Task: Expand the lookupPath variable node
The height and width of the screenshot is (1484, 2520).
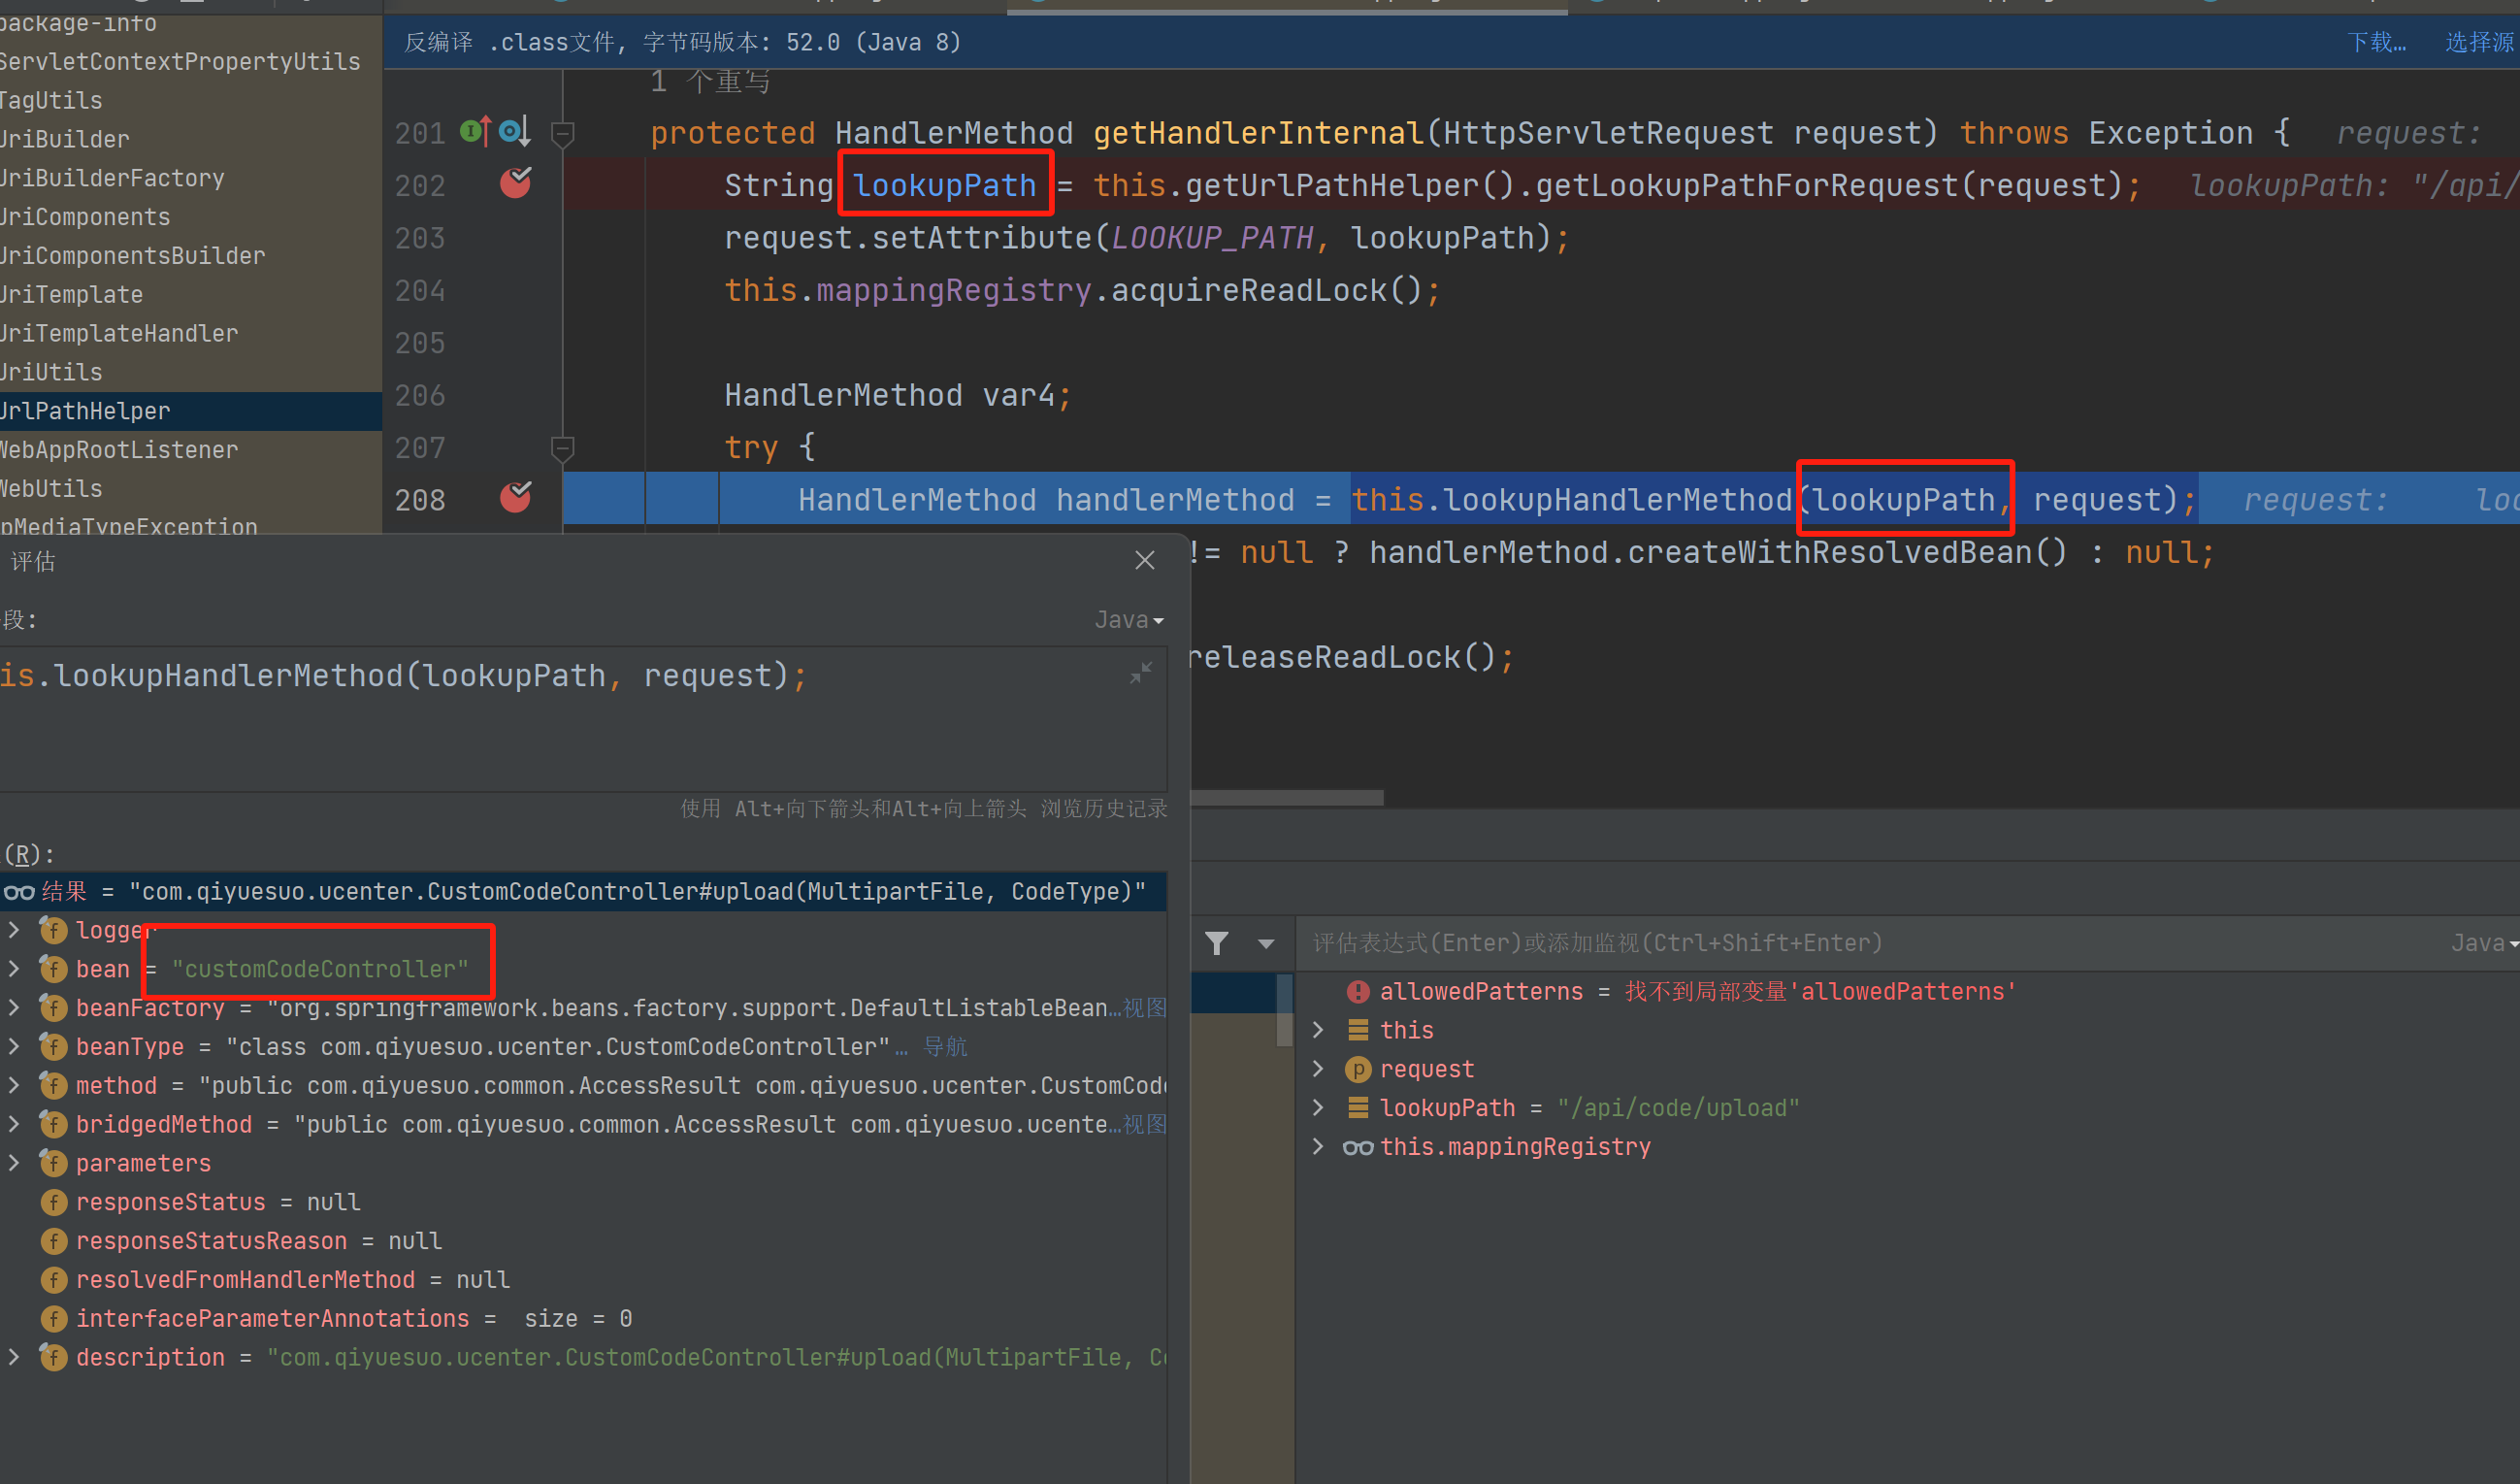Action: tap(1318, 1107)
